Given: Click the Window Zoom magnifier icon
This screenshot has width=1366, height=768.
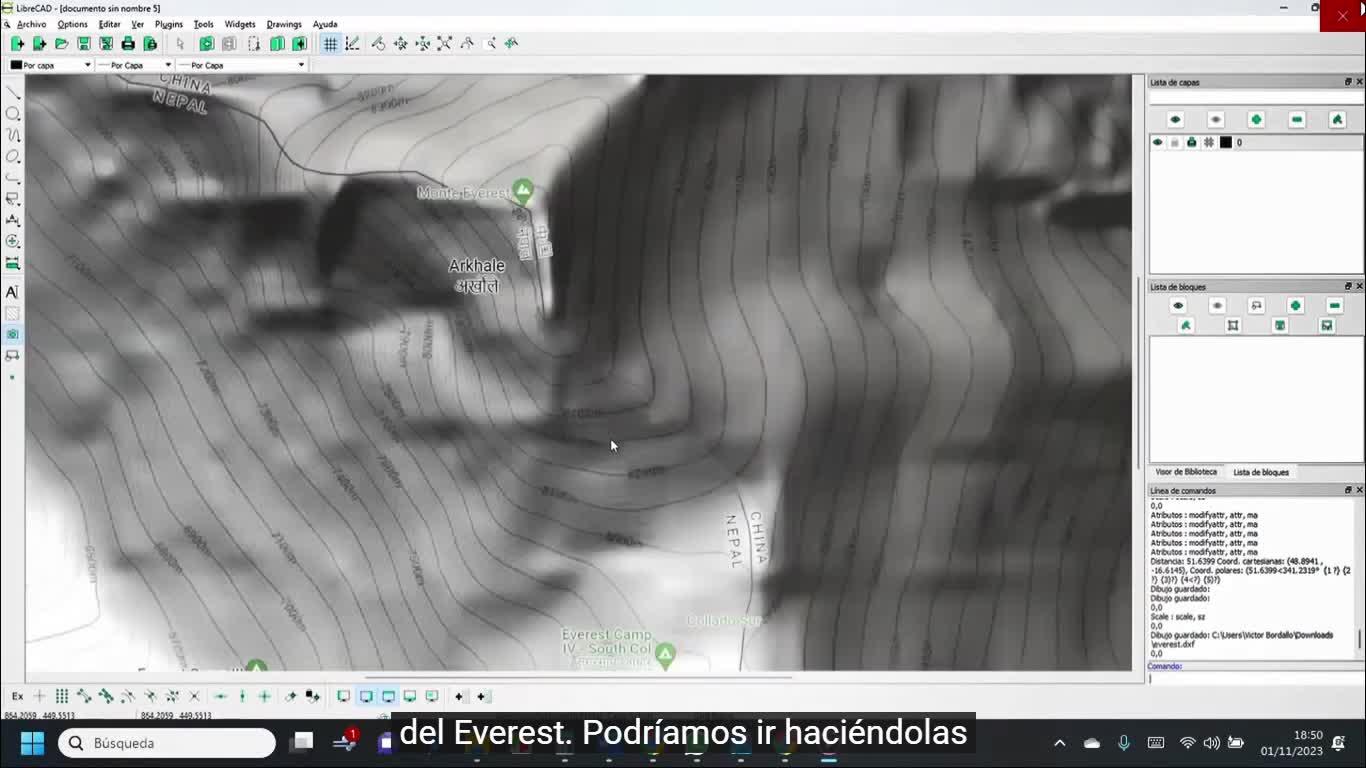Looking at the screenshot, I should (489, 44).
